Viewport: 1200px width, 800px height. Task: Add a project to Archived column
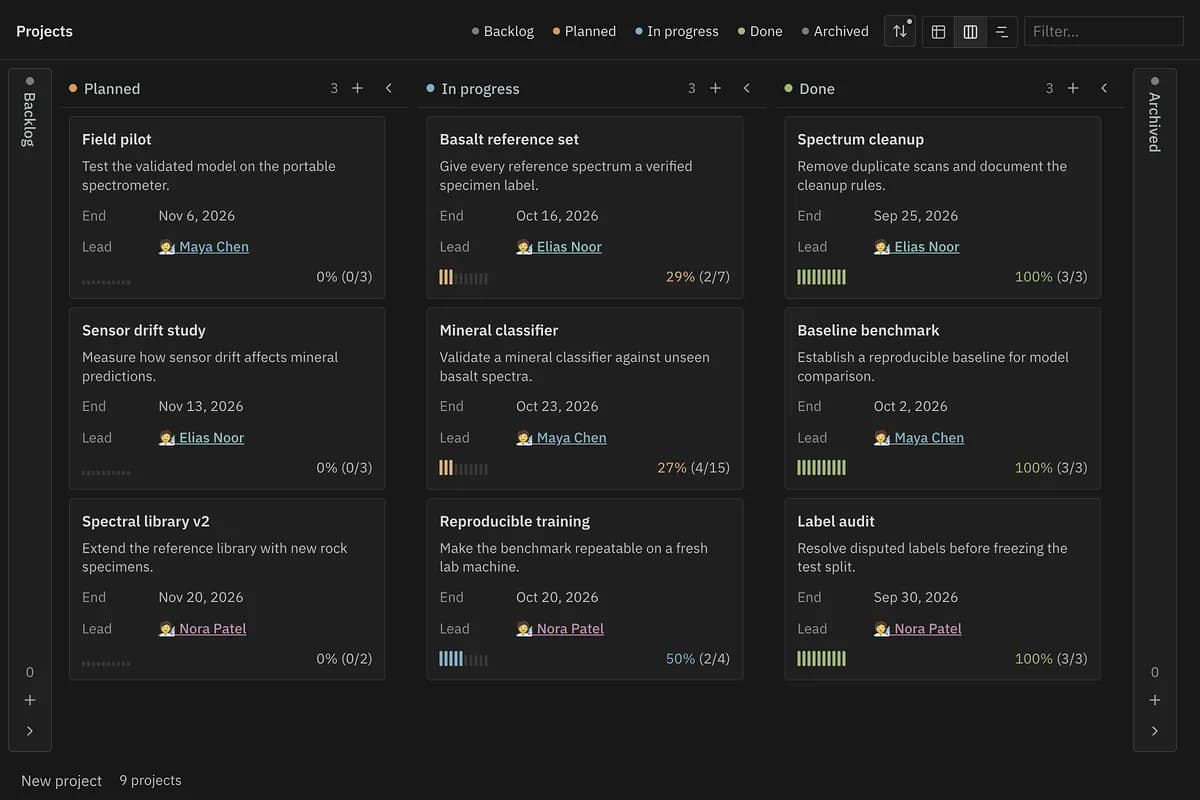point(1155,700)
